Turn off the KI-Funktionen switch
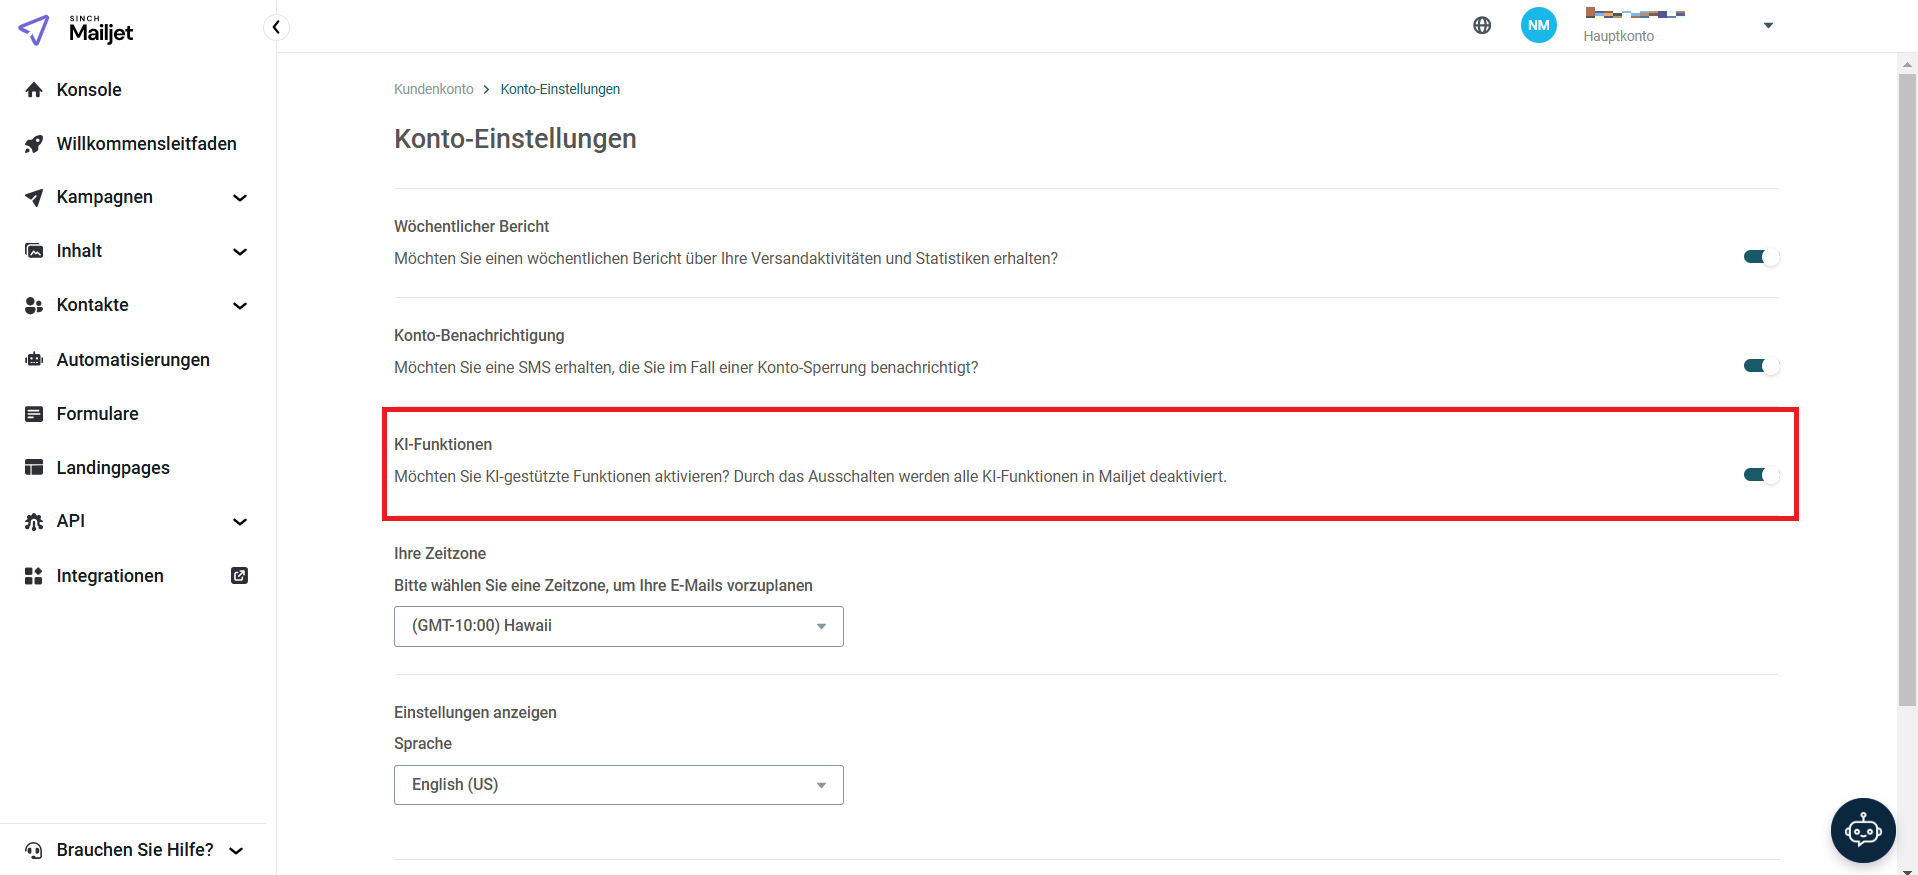The image size is (1918, 875). 1761,475
